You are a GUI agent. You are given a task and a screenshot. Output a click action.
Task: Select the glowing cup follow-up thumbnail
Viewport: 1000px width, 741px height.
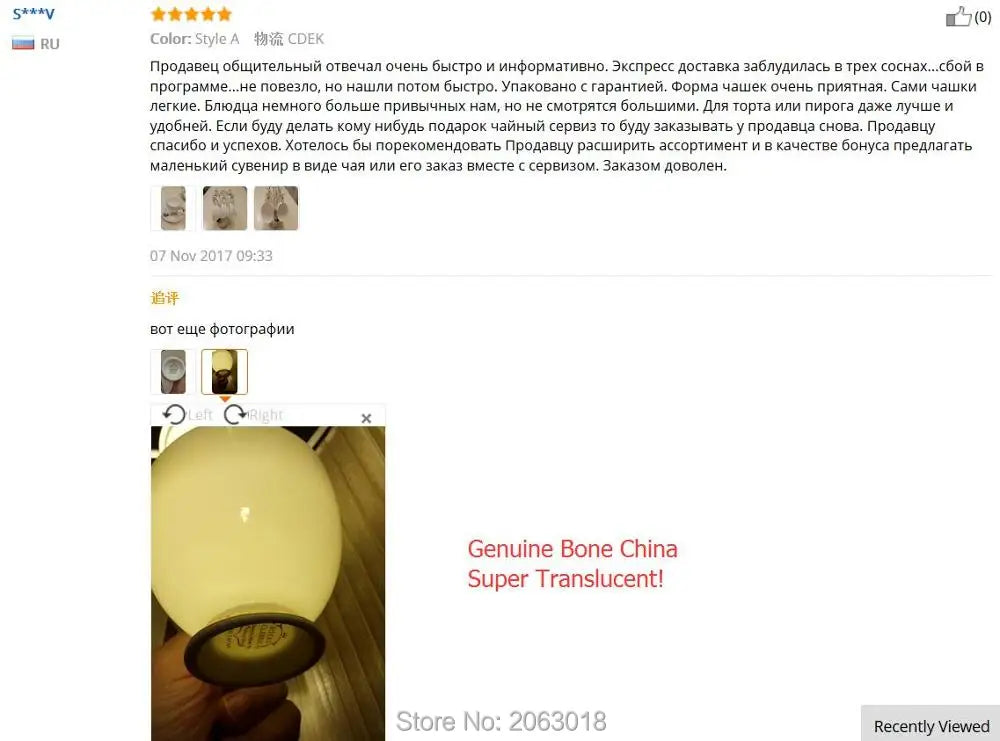224,371
